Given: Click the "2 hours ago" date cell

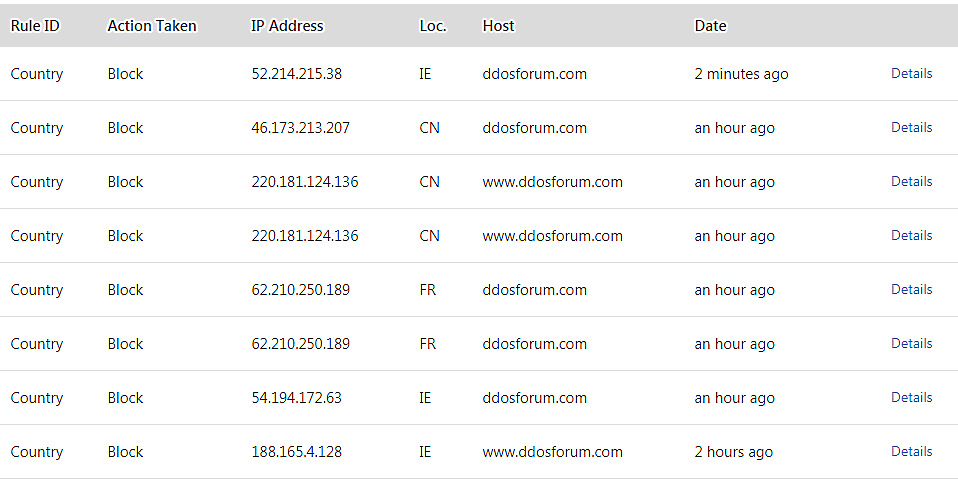Looking at the screenshot, I should [733, 452].
